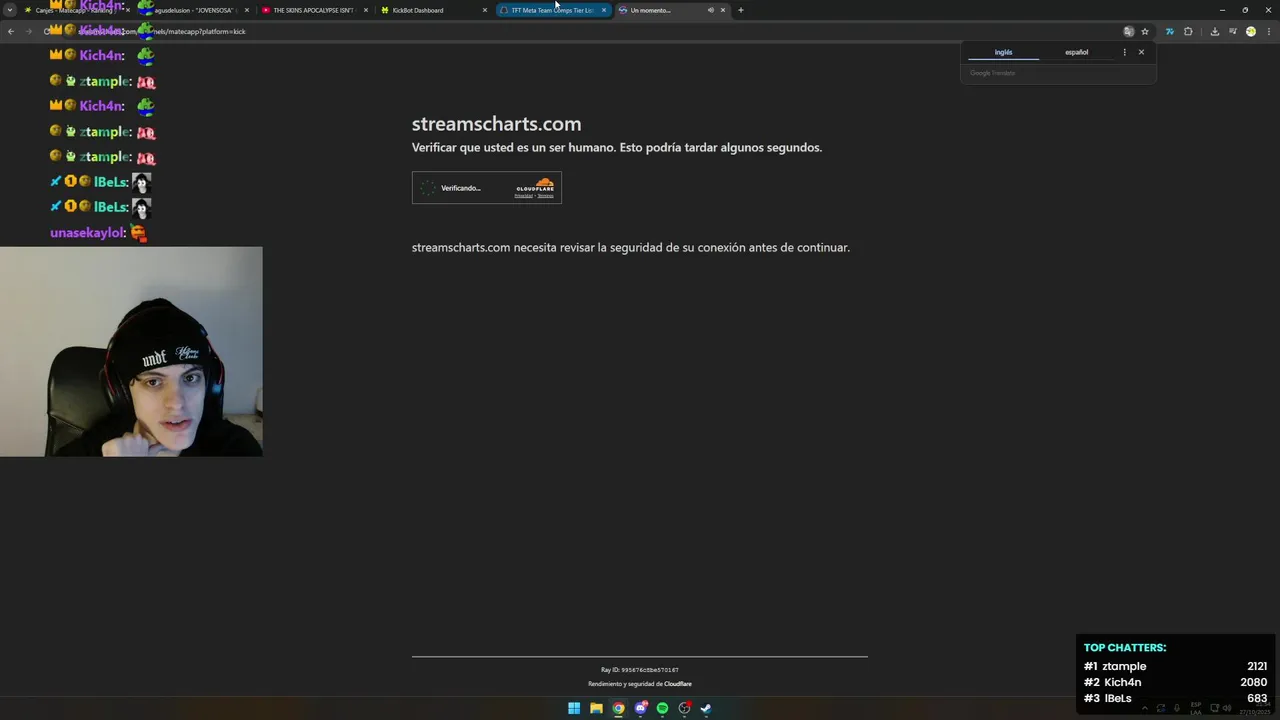Screen dimensions: 1280x720
Task: Bookmark this page with the star icon
Action: 1145,31
